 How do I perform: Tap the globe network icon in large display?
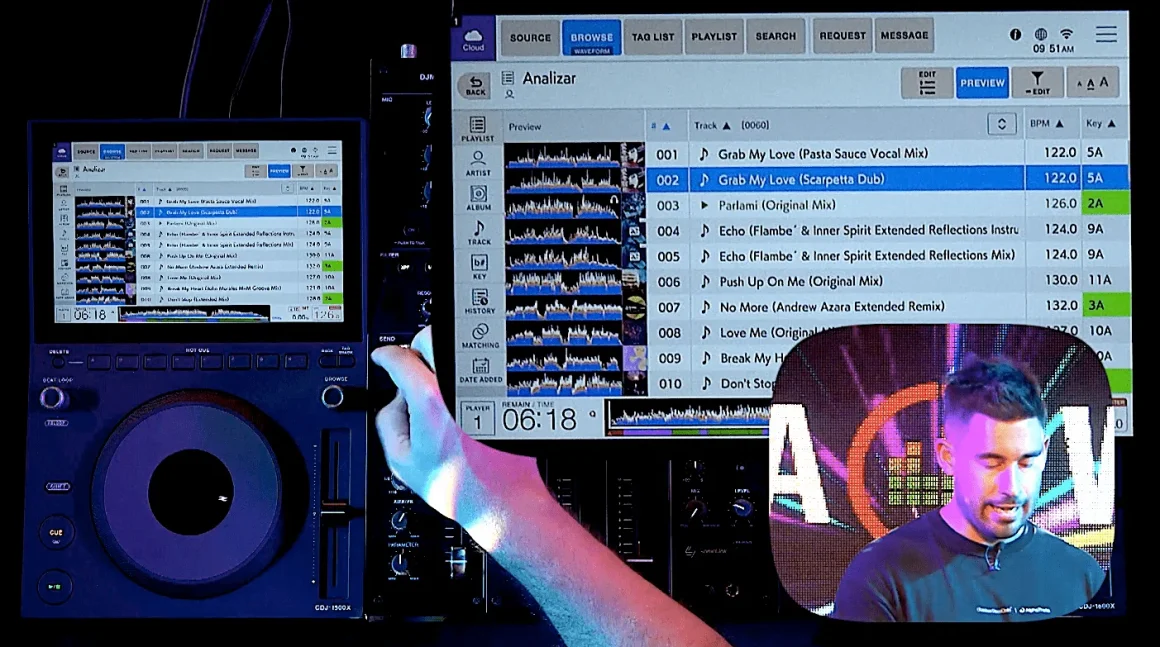point(1041,34)
